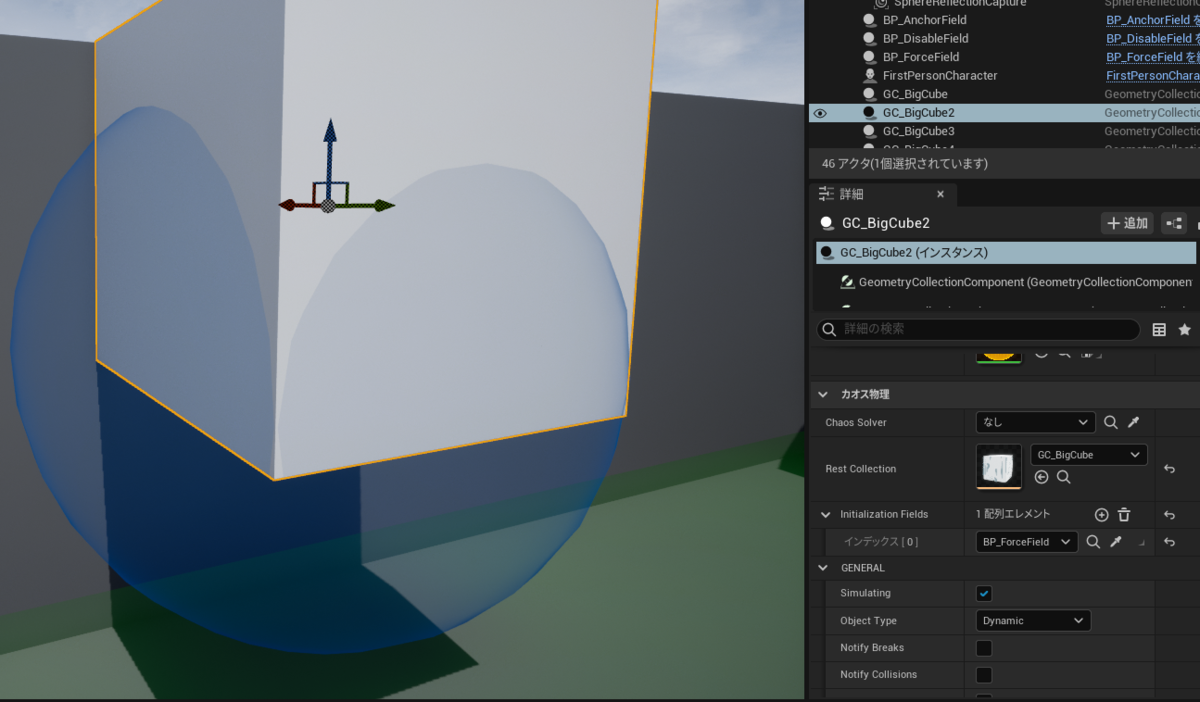Toggle the favorites star filter
This screenshot has height=702, width=1200.
pos(1185,329)
